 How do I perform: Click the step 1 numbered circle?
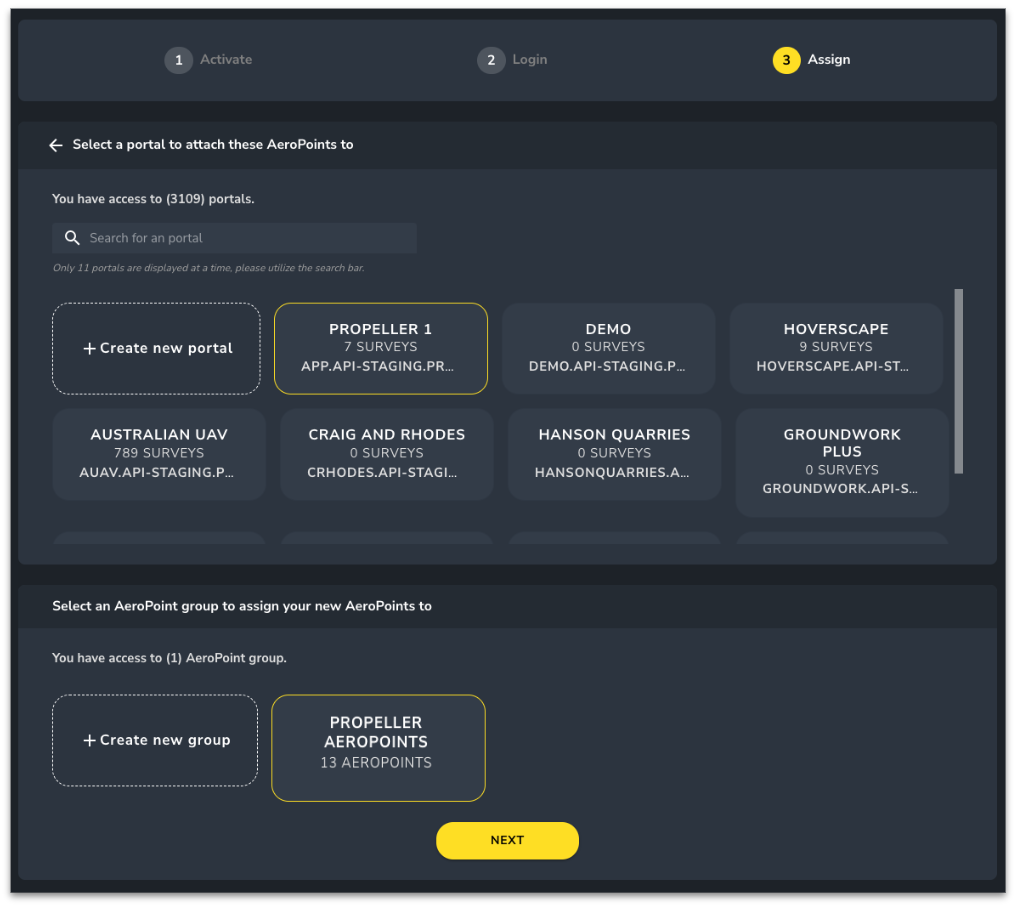tap(179, 60)
